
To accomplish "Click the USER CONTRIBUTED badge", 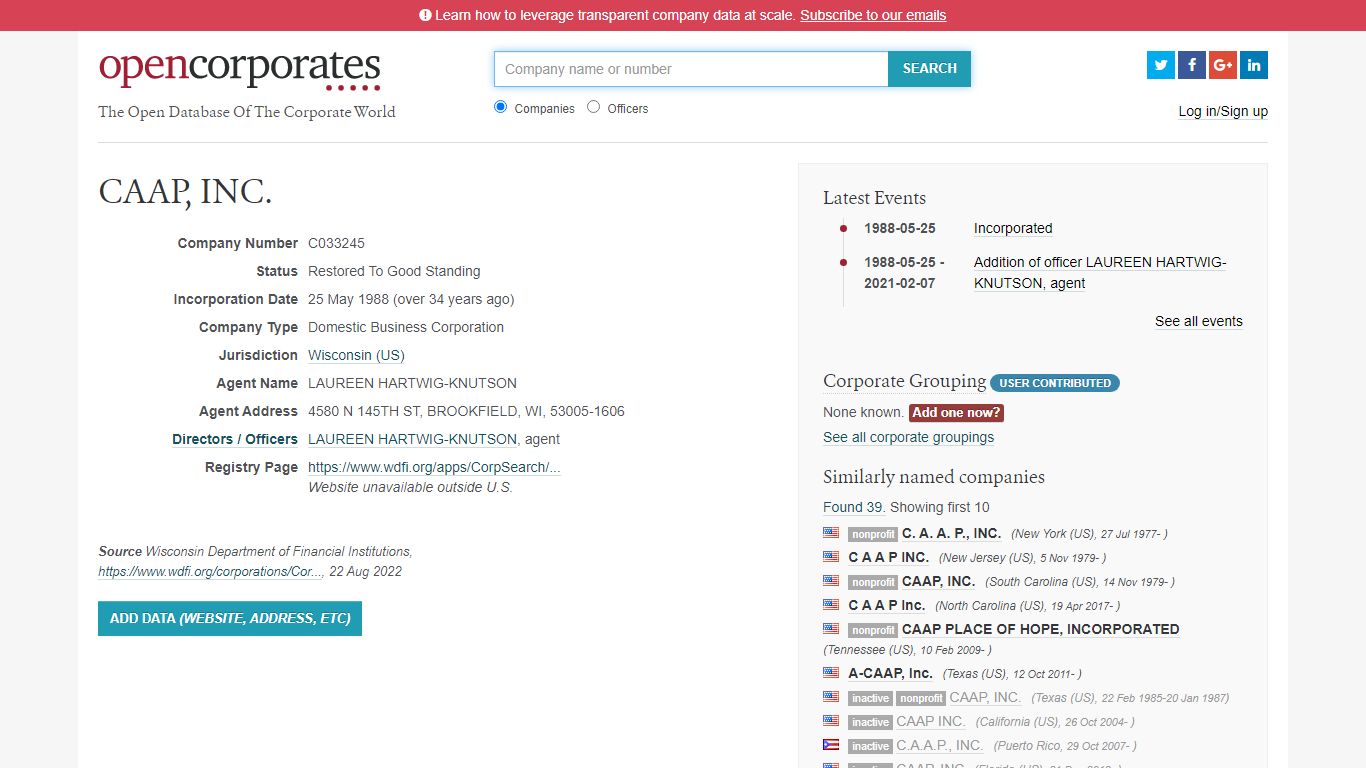I will (x=1055, y=383).
